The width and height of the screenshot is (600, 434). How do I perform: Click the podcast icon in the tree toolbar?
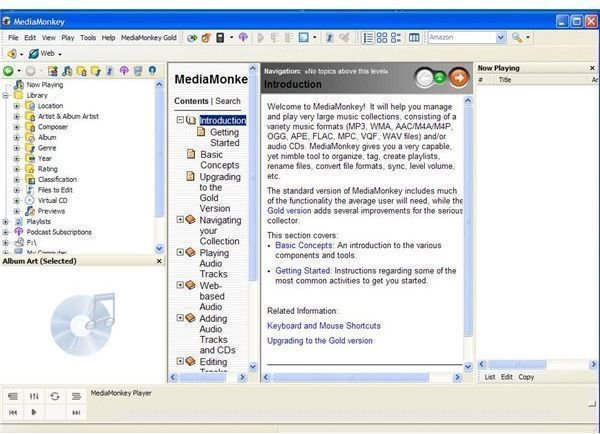[124, 70]
